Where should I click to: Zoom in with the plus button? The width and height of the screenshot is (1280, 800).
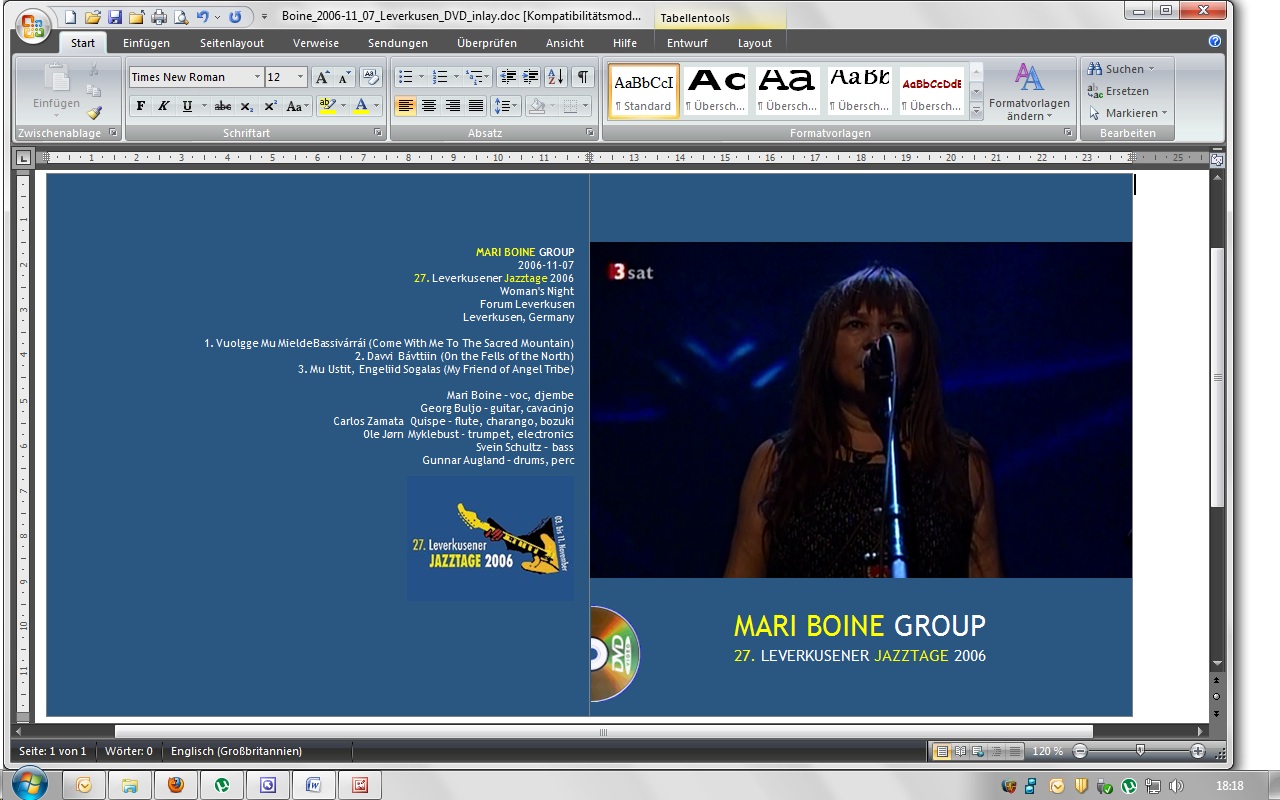1198,751
